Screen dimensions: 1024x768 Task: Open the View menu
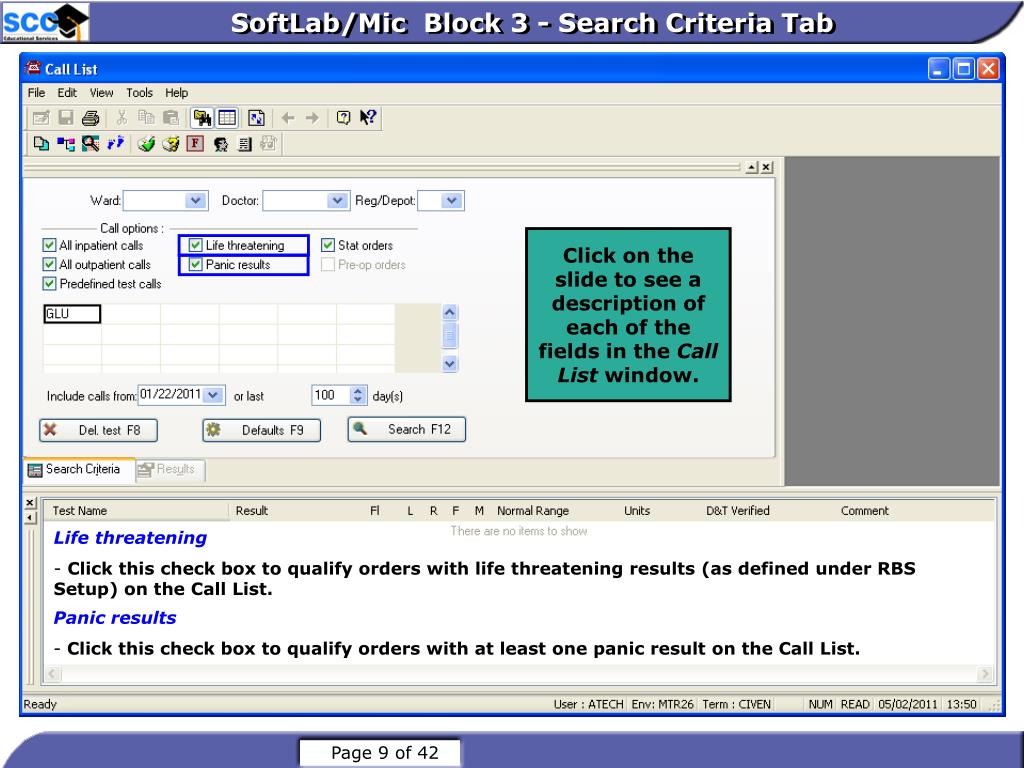101,93
